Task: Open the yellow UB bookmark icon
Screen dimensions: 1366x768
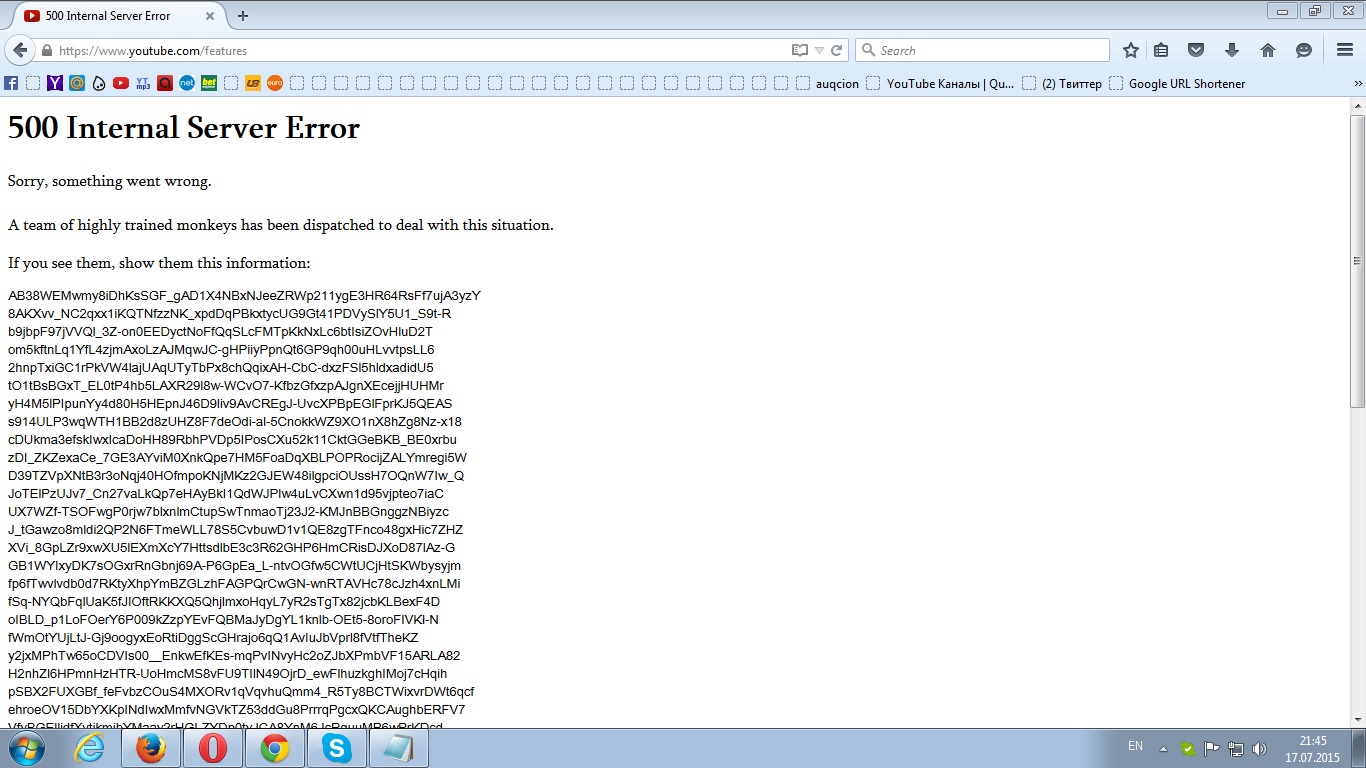Action: click(x=253, y=83)
